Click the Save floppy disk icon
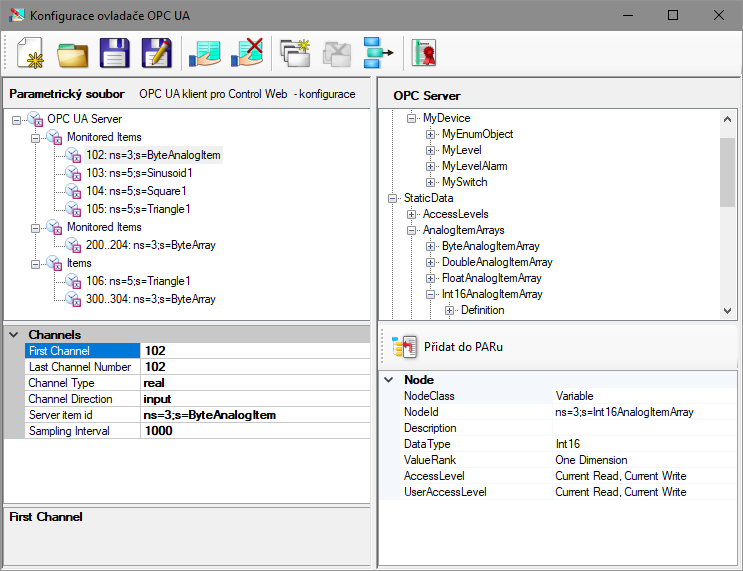The image size is (743, 571). click(x=114, y=52)
